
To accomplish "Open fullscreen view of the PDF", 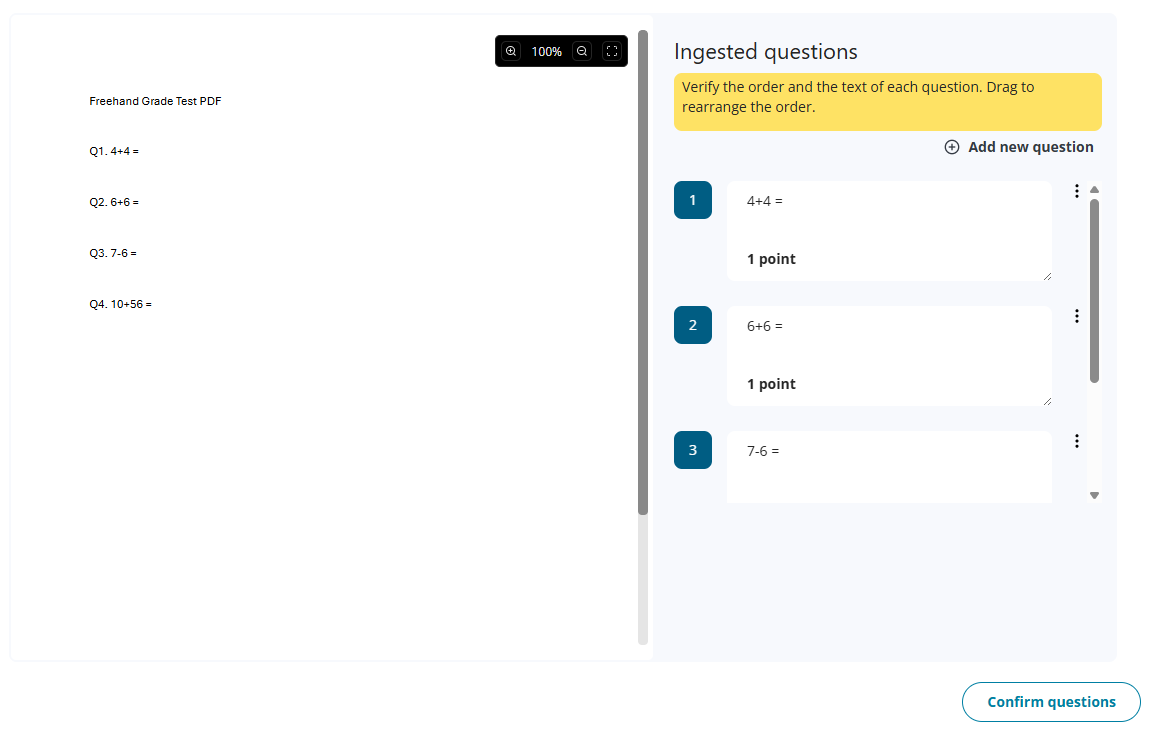I will pyautogui.click(x=611, y=51).
